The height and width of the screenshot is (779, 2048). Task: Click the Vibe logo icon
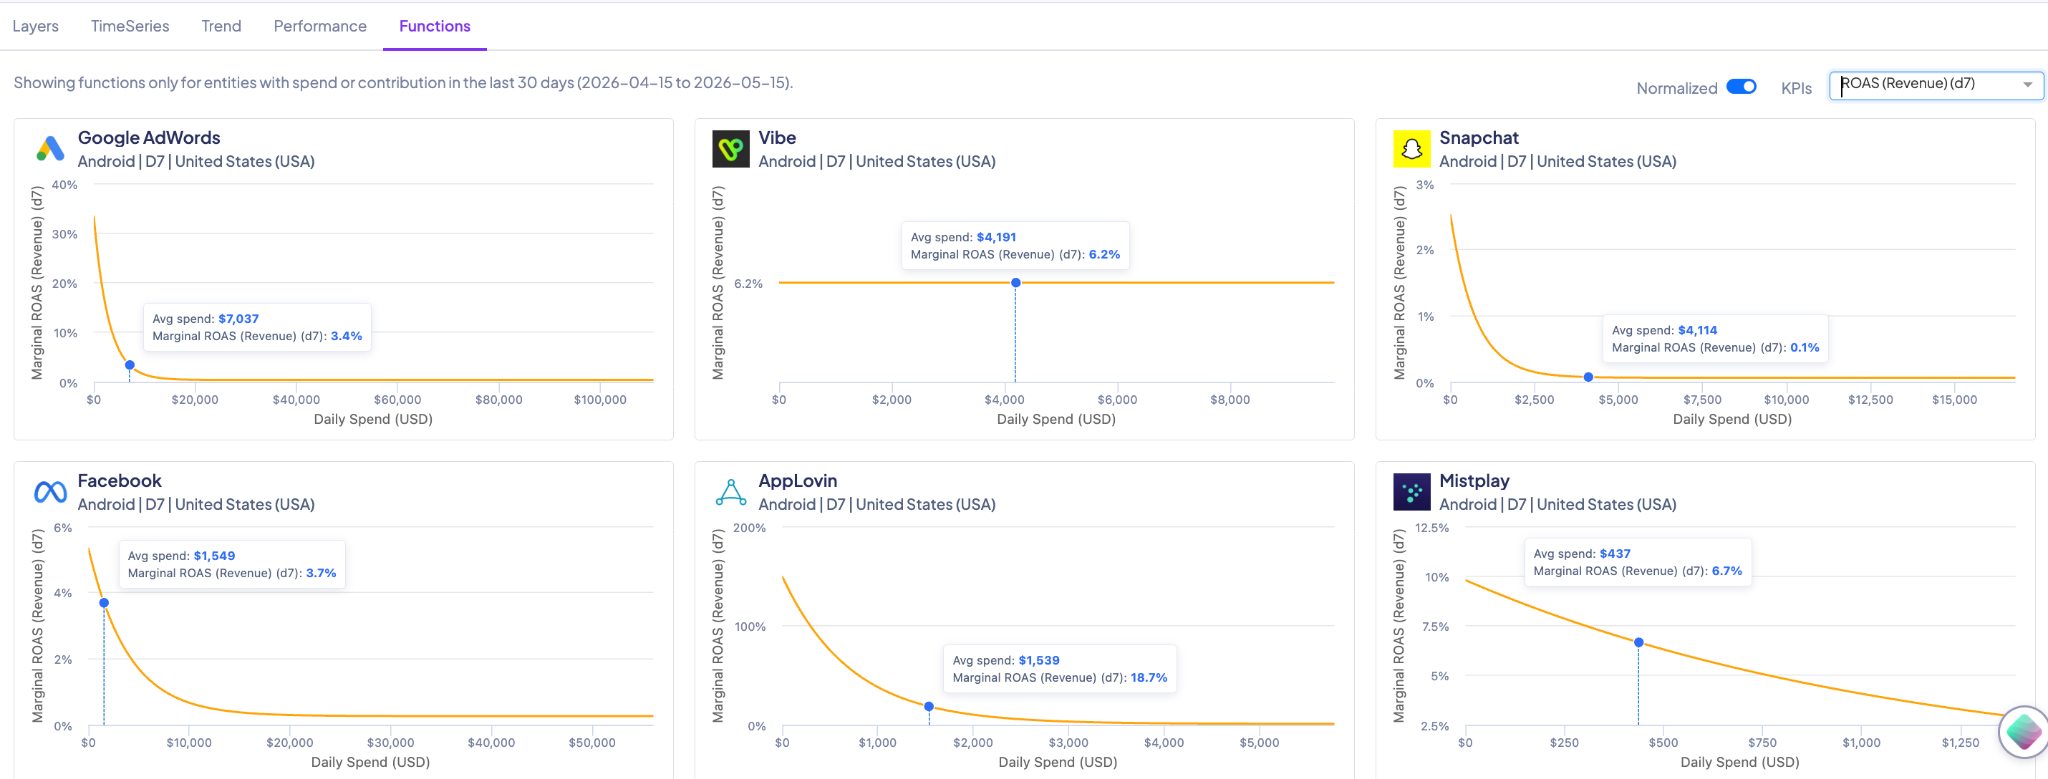[x=731, y=149]
